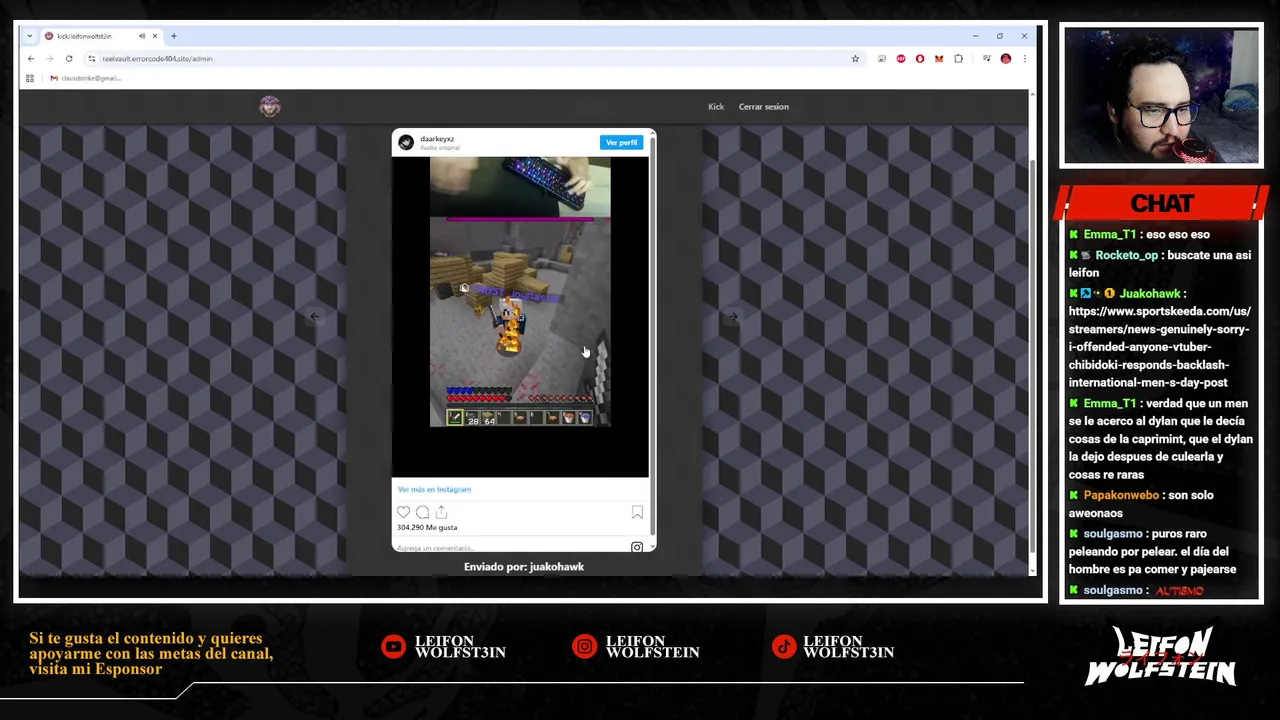Click the browser back arrow
This screenshot has width=1280, height=720.
tap(30, 59)
